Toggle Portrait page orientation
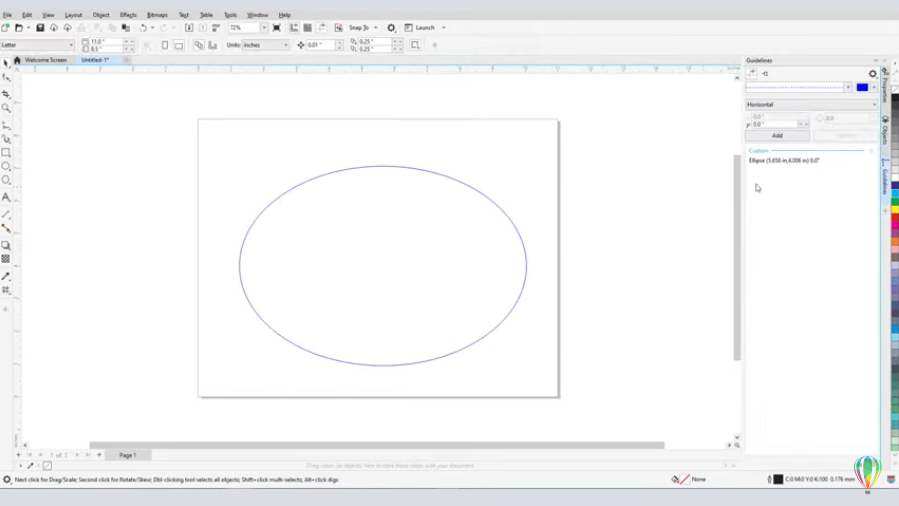 (165, 45)
